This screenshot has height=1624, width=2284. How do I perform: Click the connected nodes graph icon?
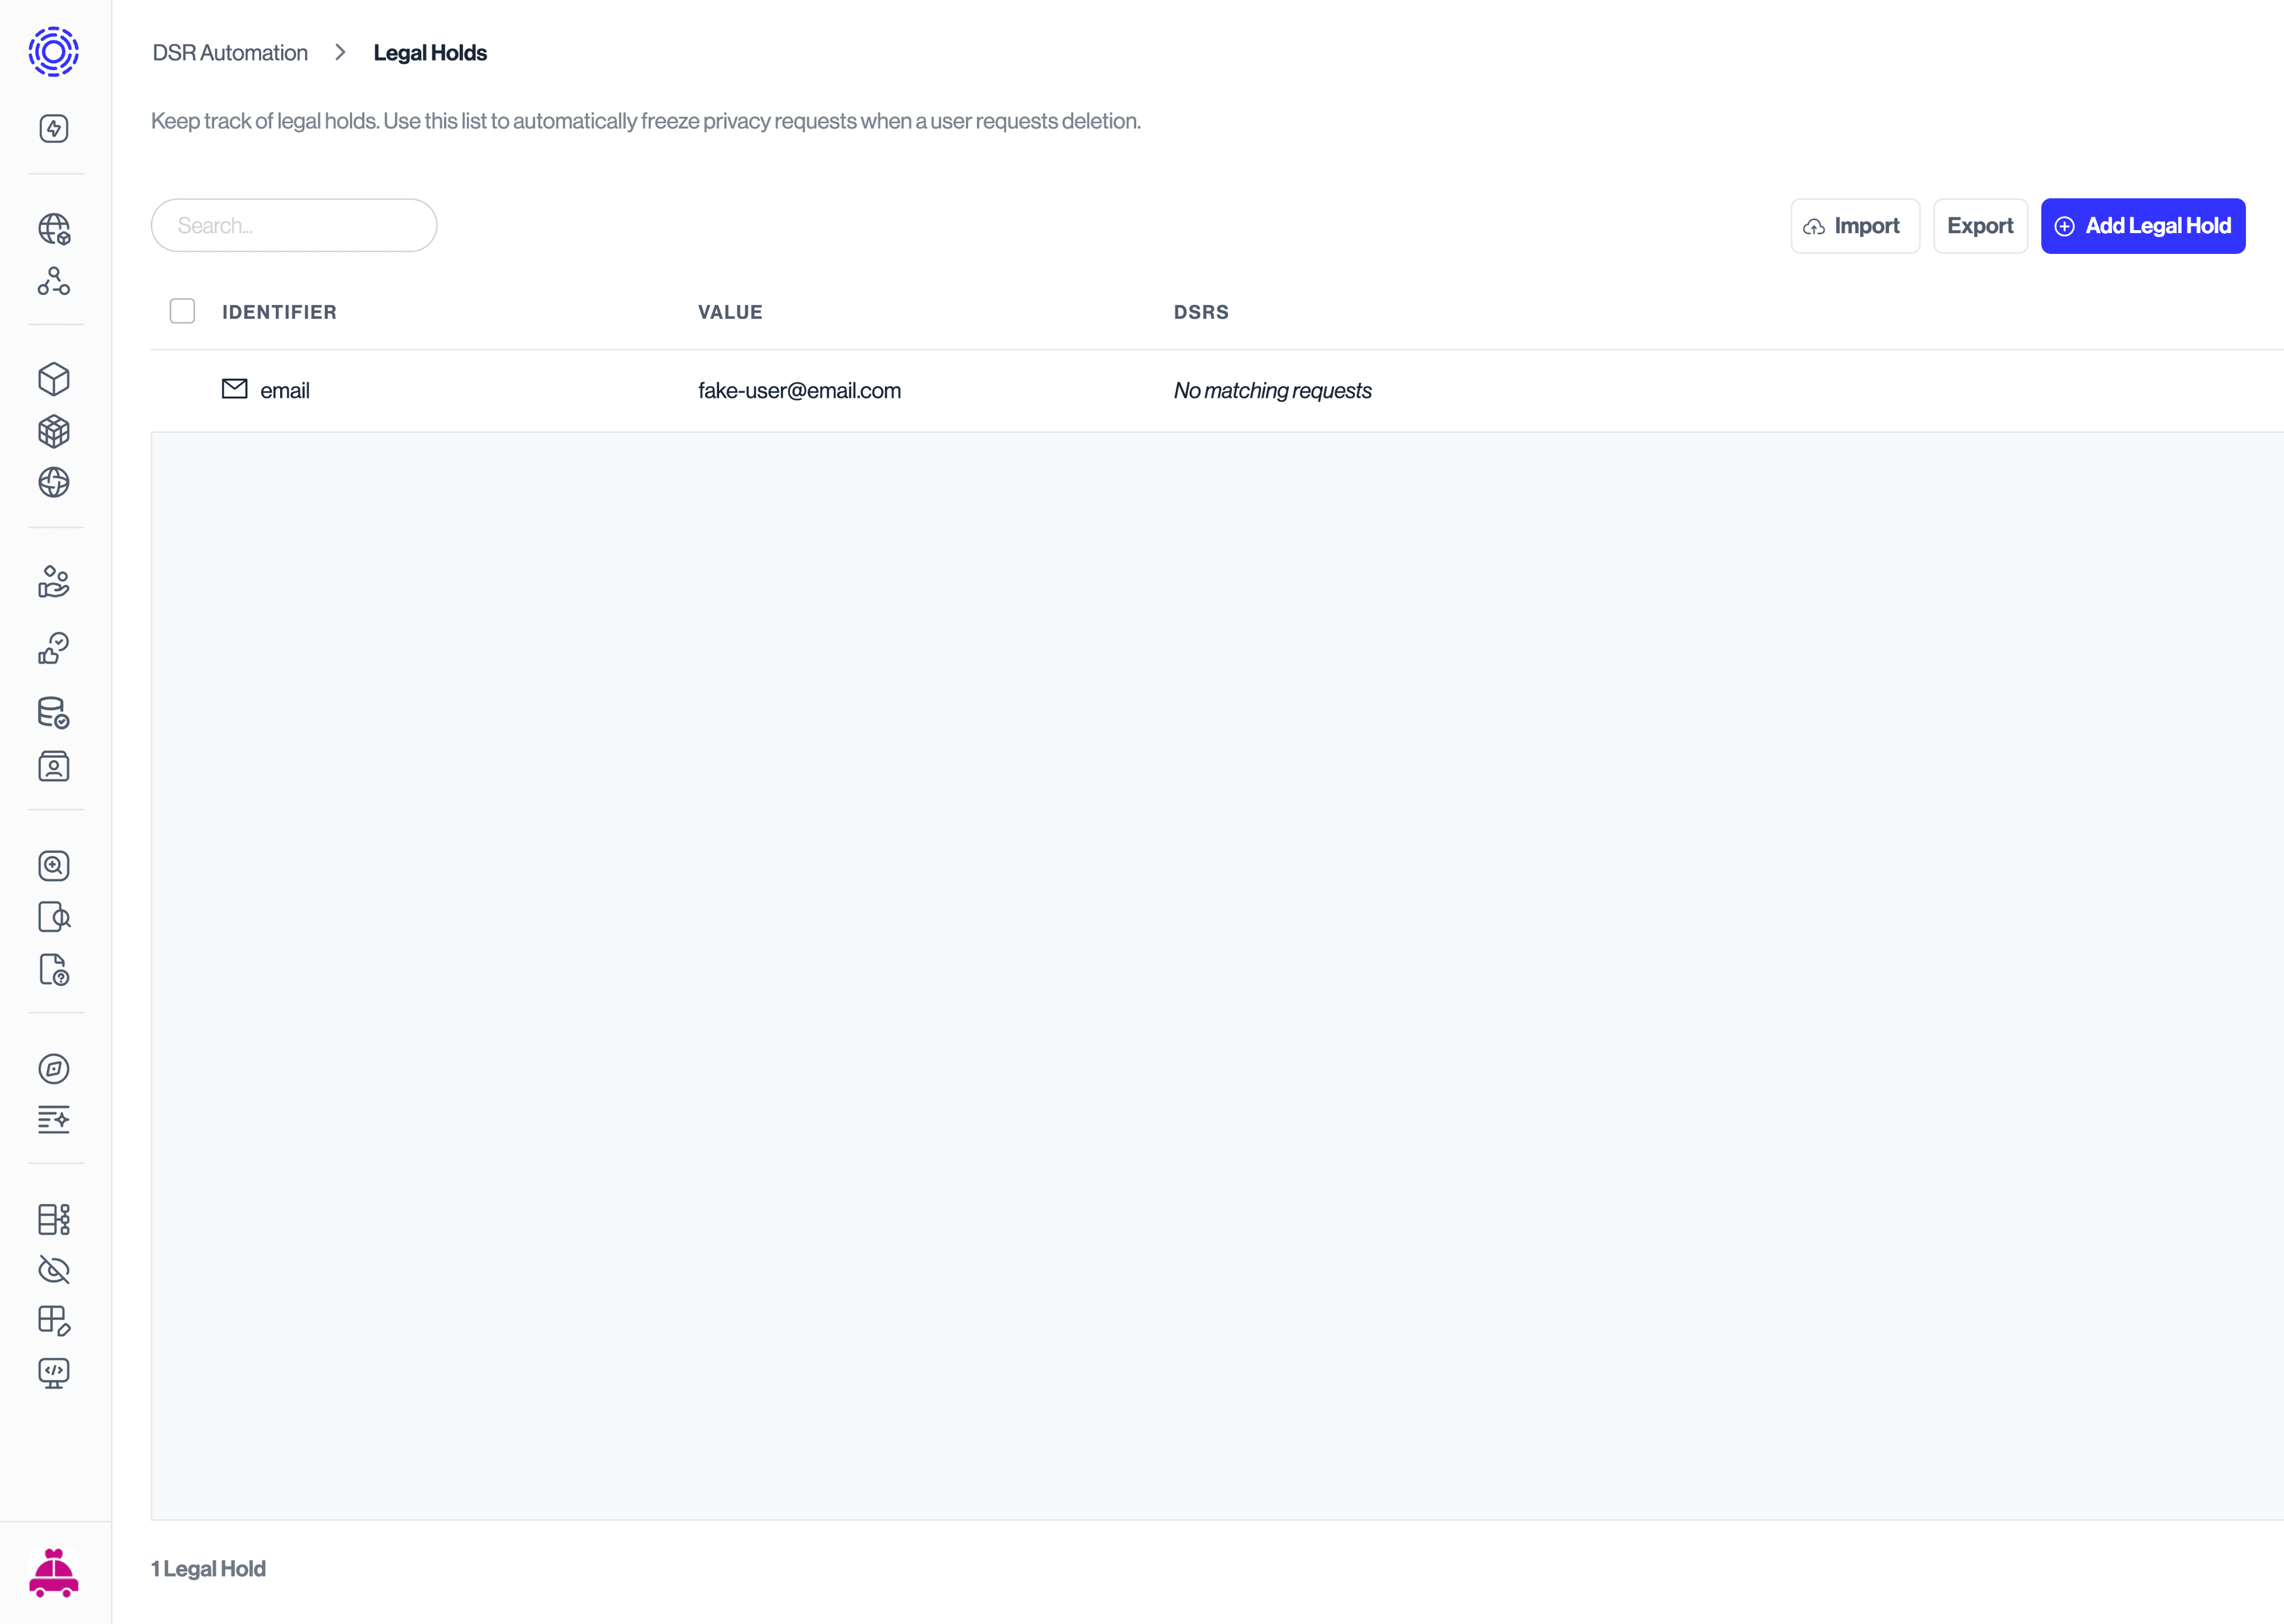pos(54,281)
